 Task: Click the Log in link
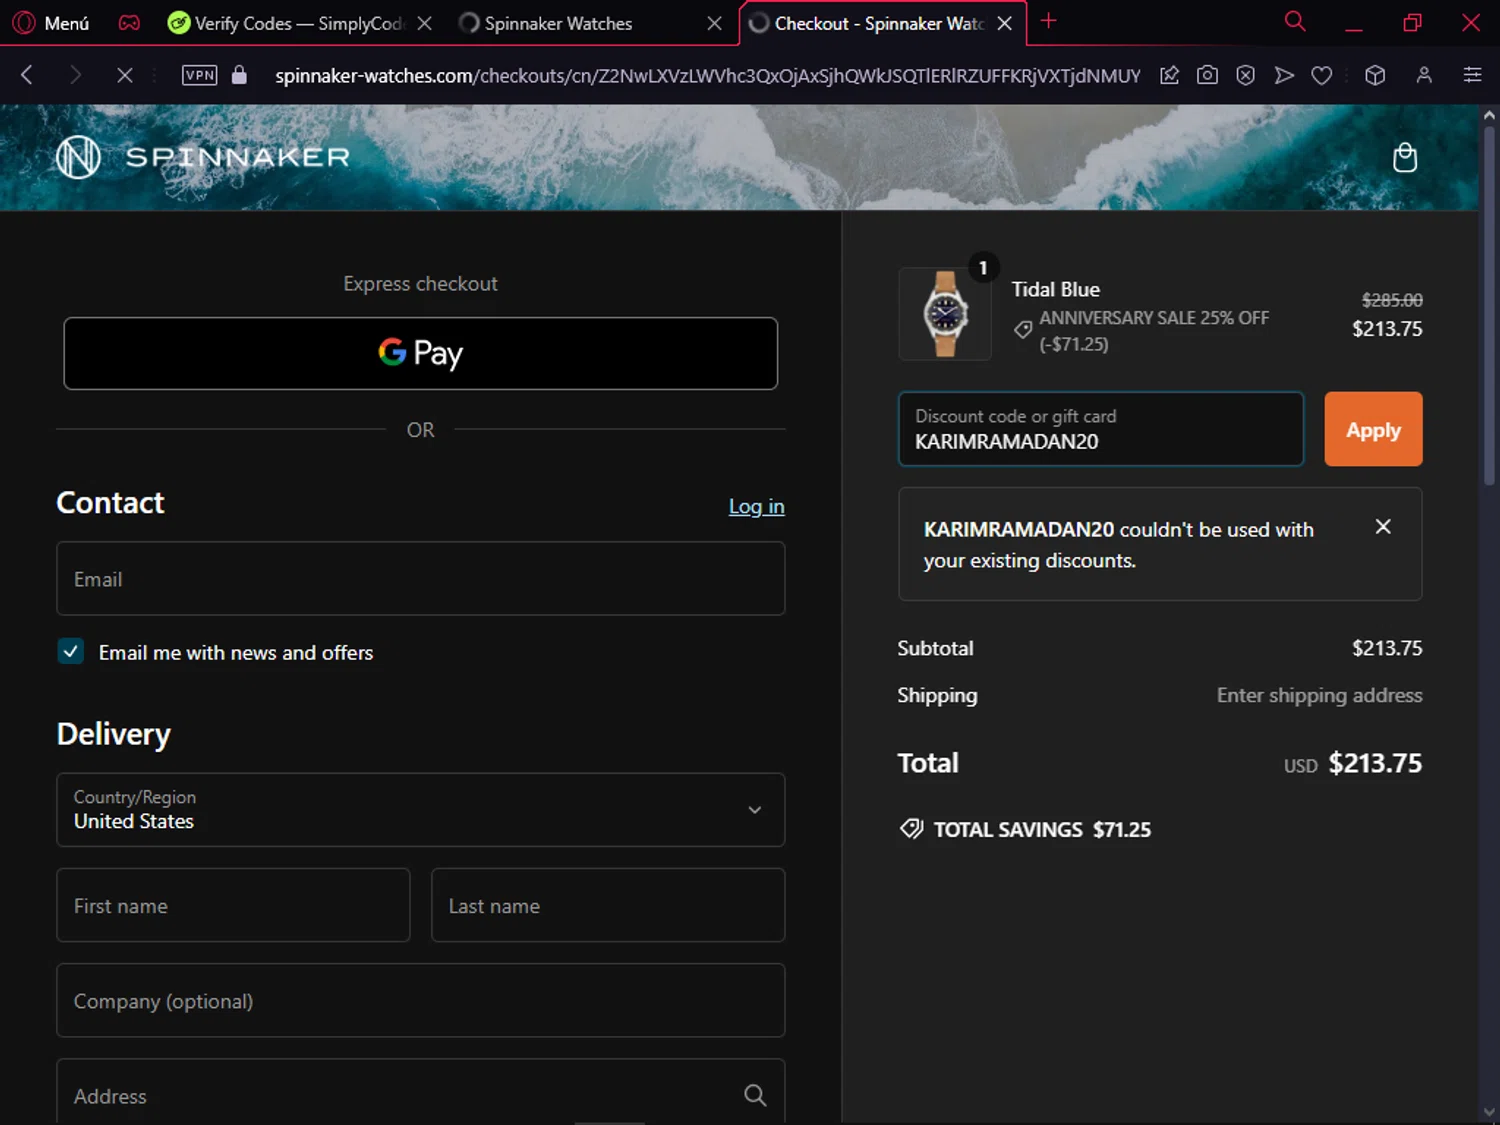coord(756,506)
